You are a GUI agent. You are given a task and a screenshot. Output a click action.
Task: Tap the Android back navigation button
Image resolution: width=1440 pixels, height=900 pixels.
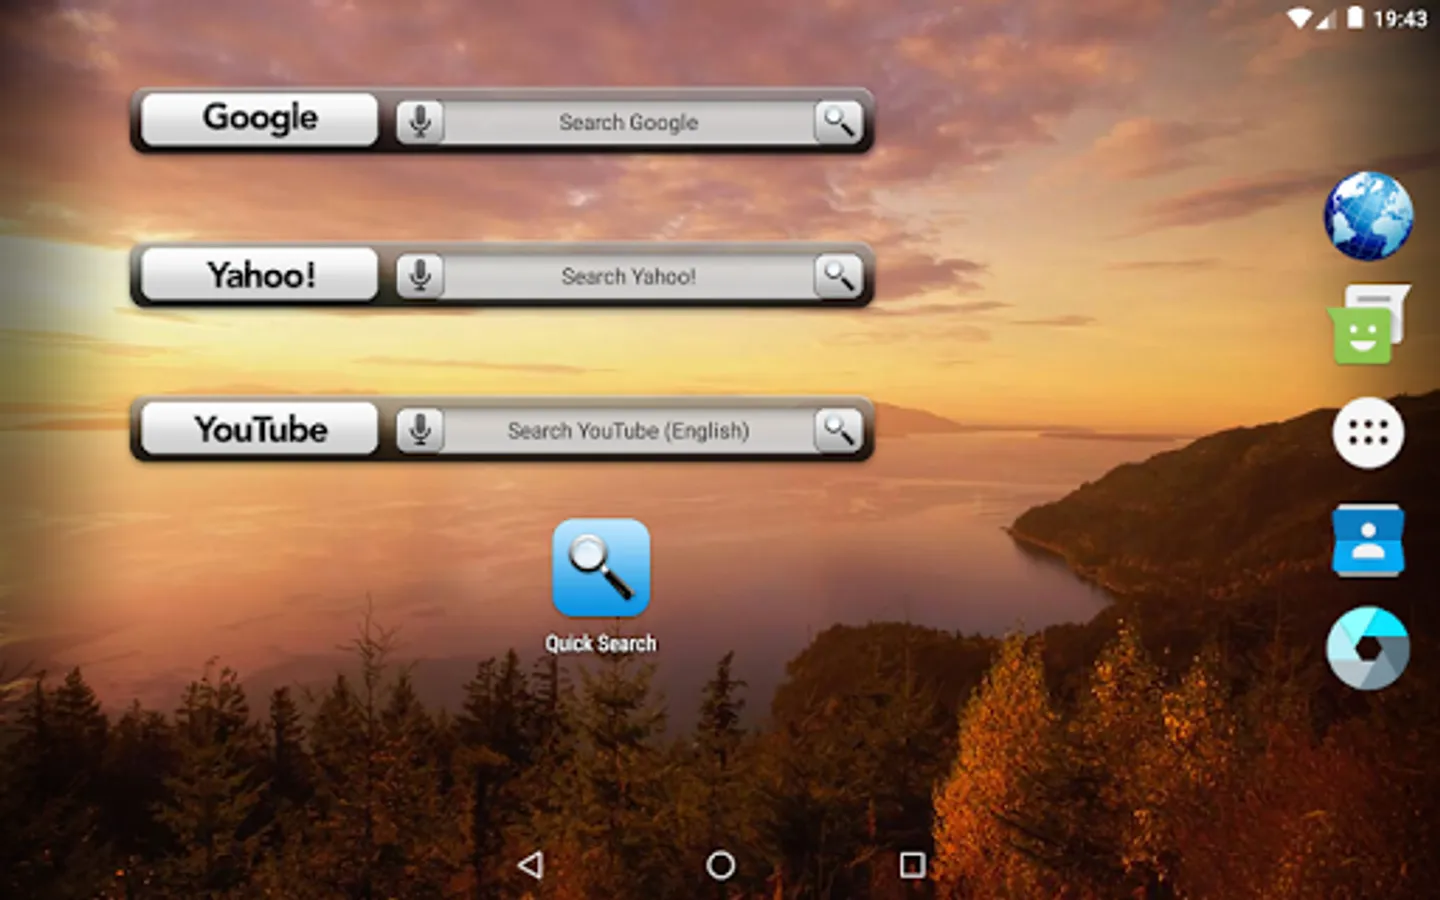coord(530,865)
